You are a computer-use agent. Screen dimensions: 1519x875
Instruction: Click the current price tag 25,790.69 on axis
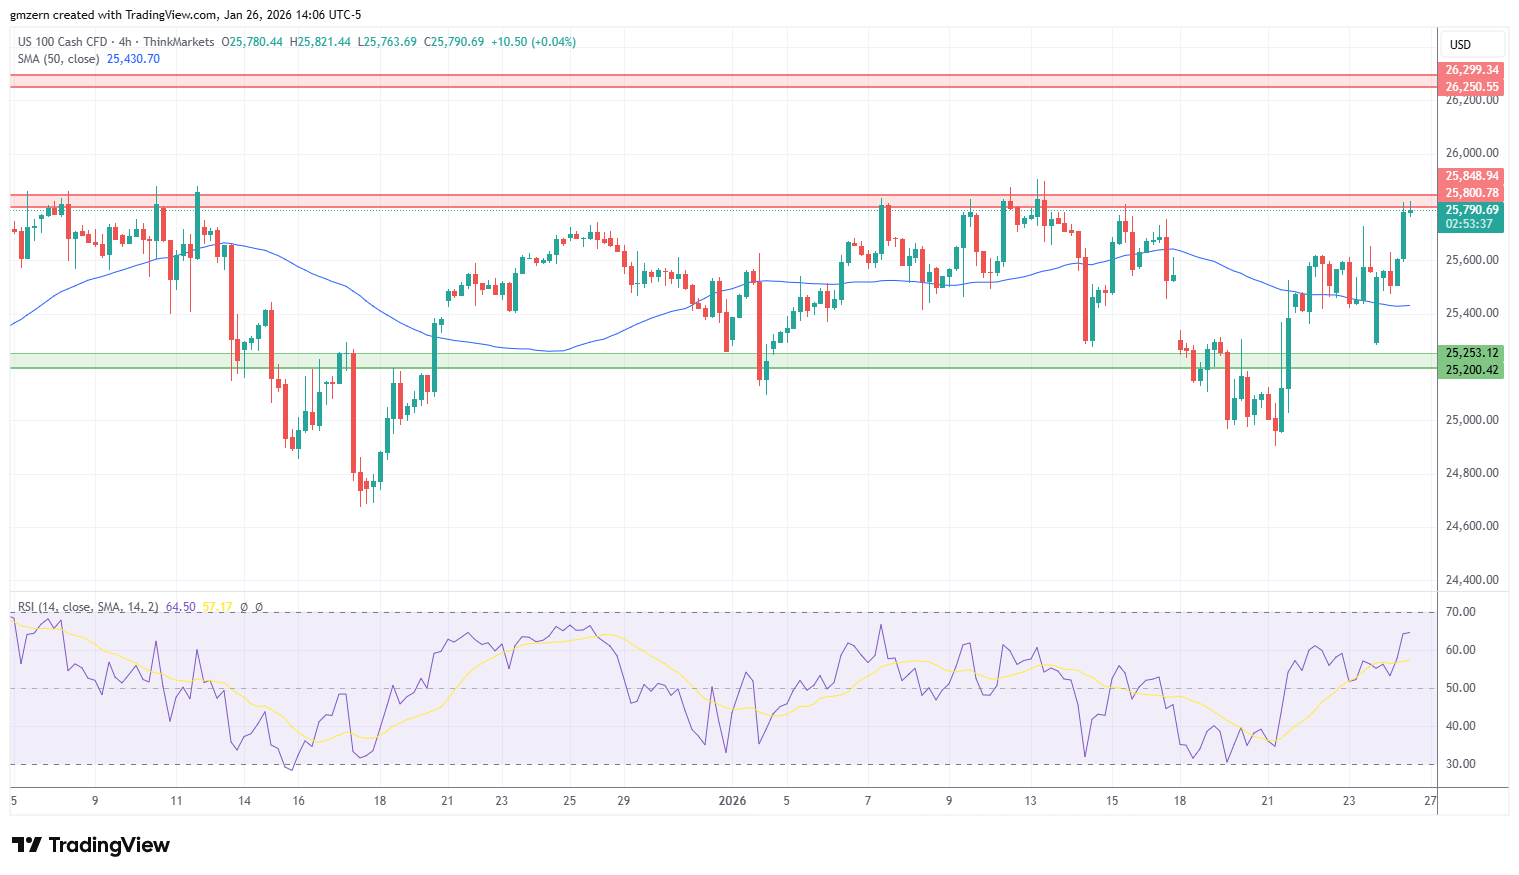click(x=1472, y=210)
